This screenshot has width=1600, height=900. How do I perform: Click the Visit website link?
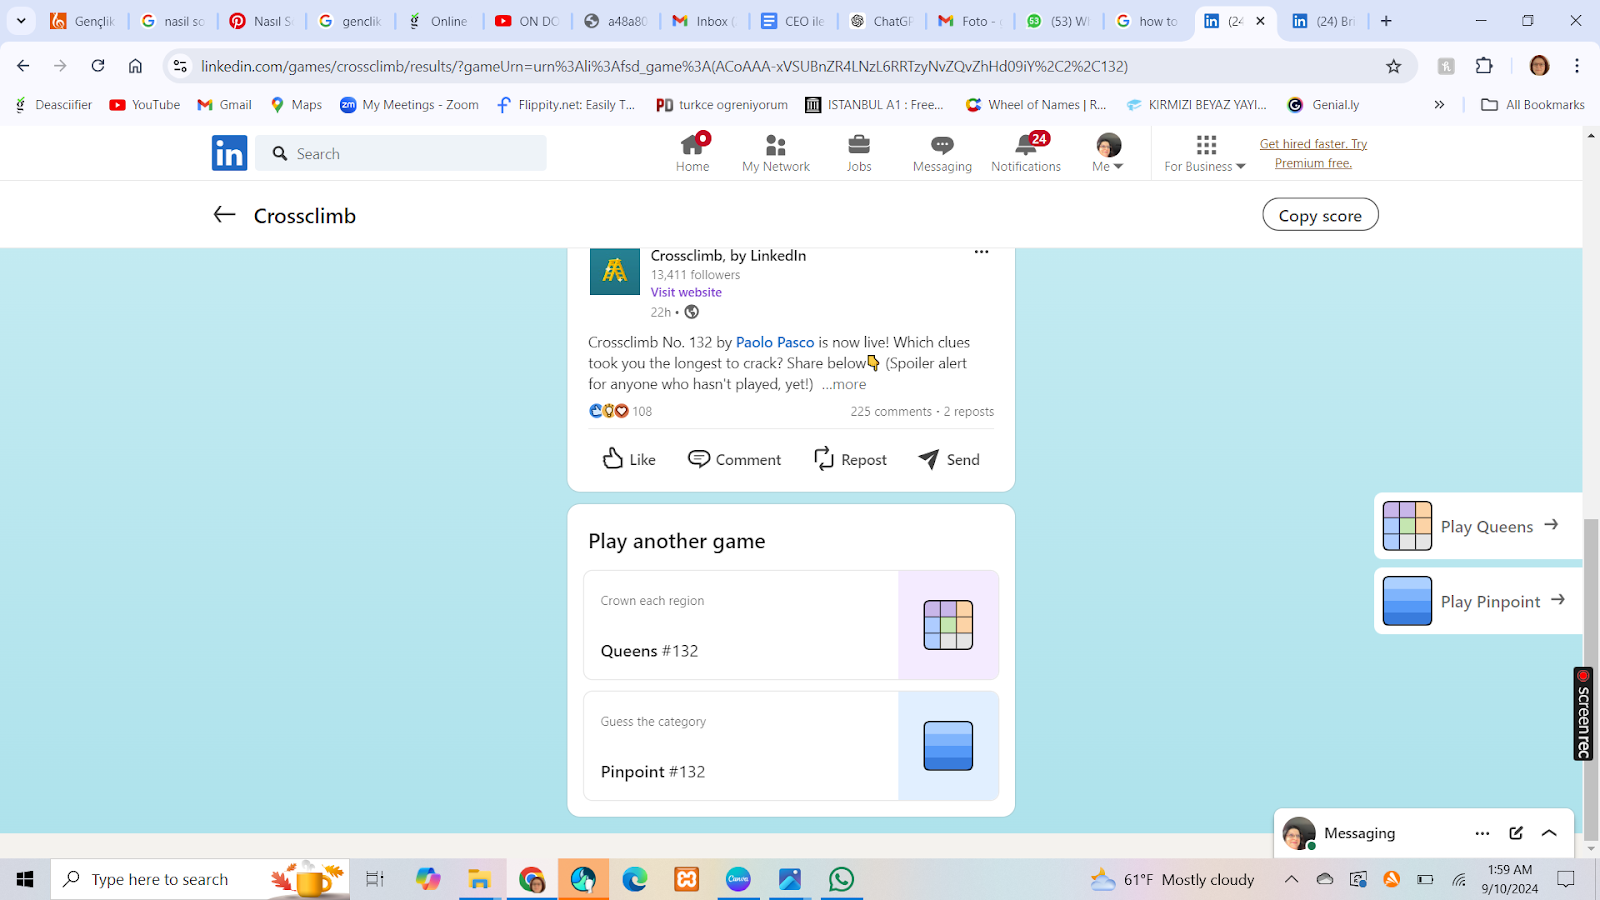(x=686, y=292)
